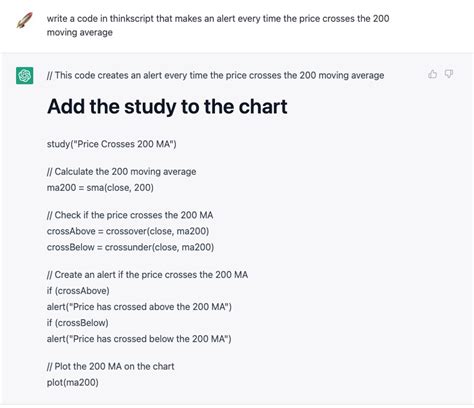
Task: Click the heading Add the study to the chart
Action: (167, 107)
